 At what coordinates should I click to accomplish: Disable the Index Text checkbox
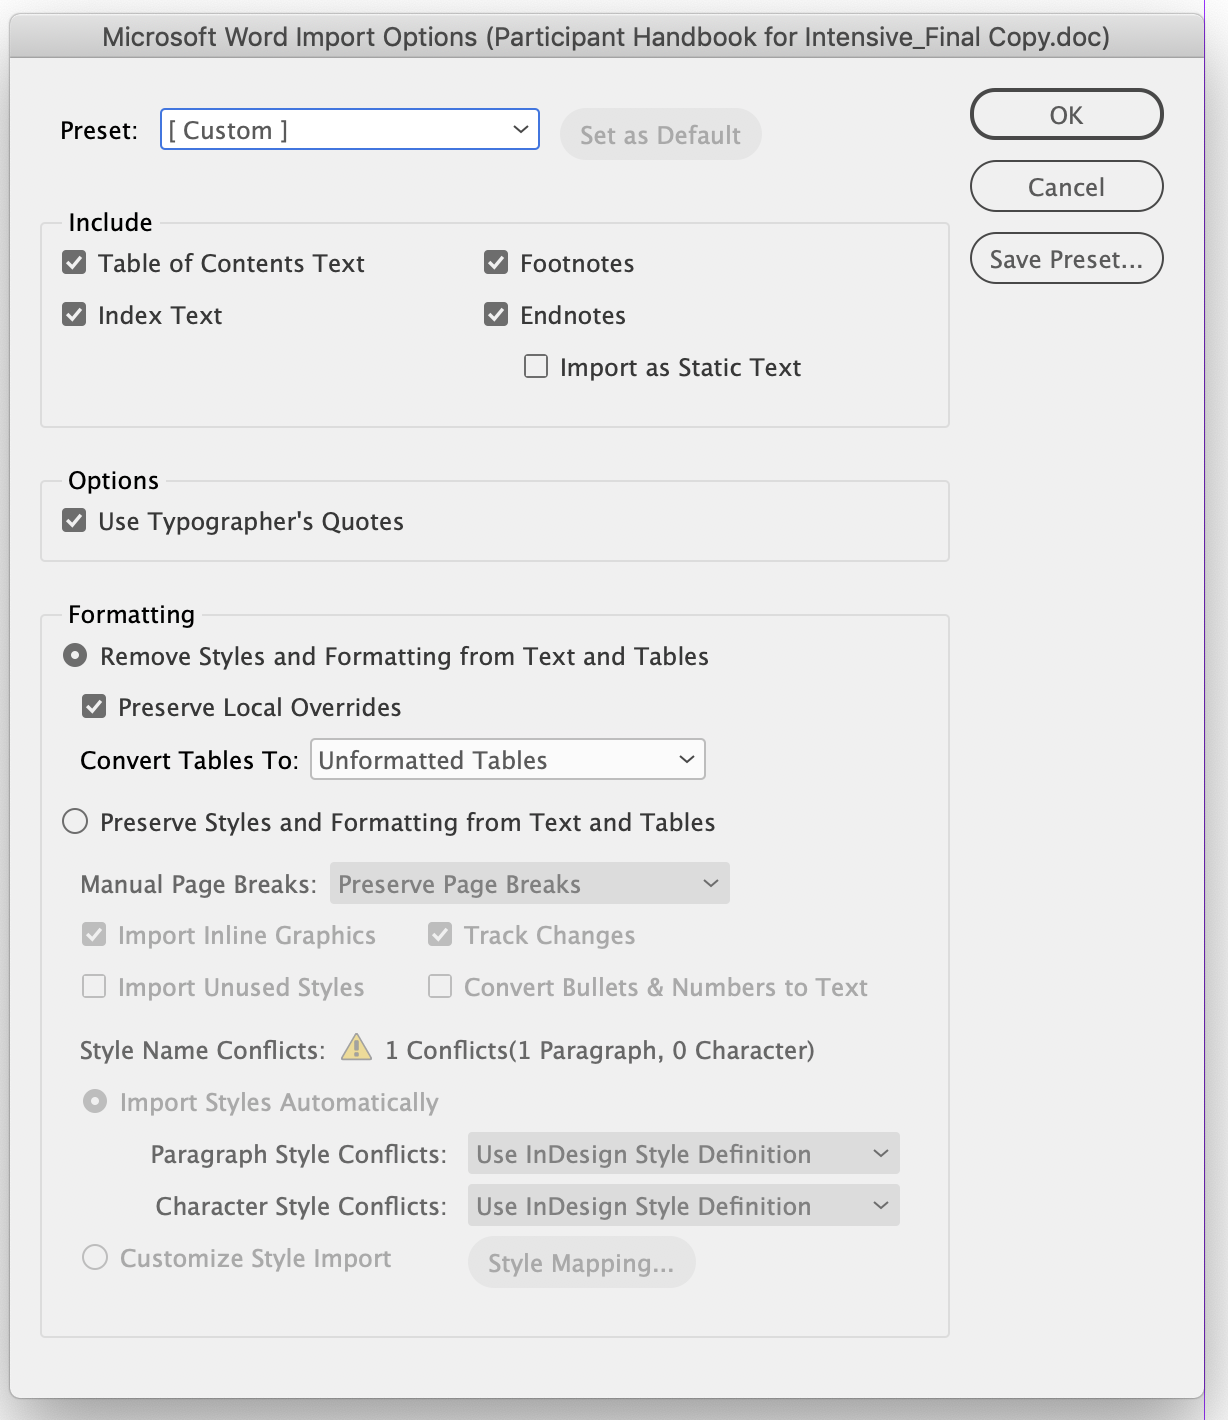coord(74,314)
